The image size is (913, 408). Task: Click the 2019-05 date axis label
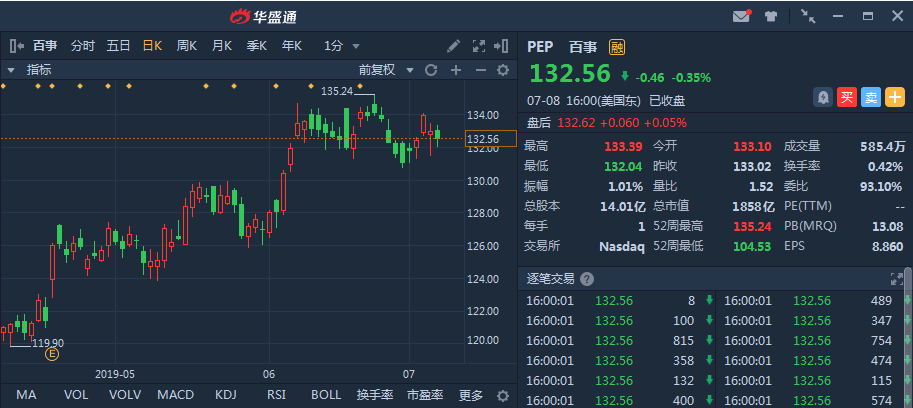115,374
